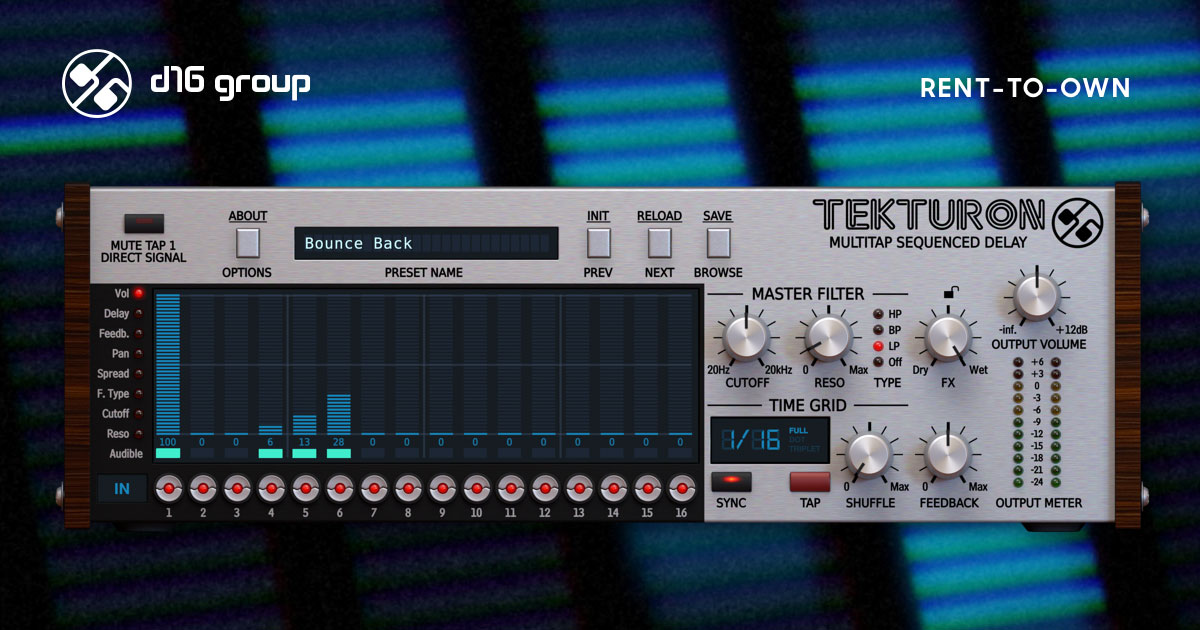Click the master filter RESO knob
1200x630 pixels.
(827, 337)
